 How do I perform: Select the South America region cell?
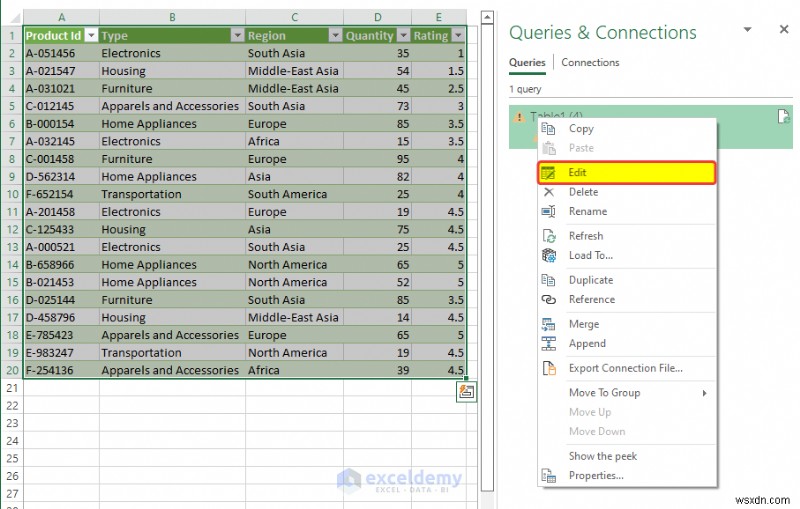[x=294, y=195]
